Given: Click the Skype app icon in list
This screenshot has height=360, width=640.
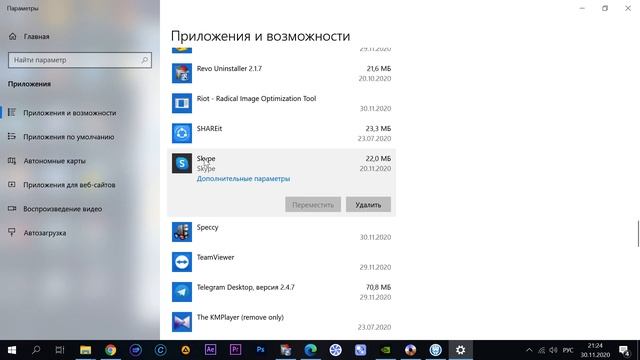Looking at the screenshot, I should [182, 163].
